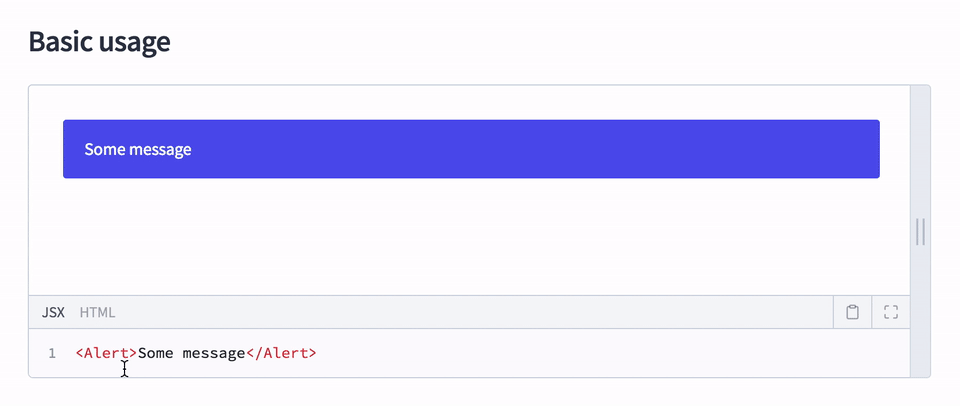Click the Basic usage heading

(99, 42)
